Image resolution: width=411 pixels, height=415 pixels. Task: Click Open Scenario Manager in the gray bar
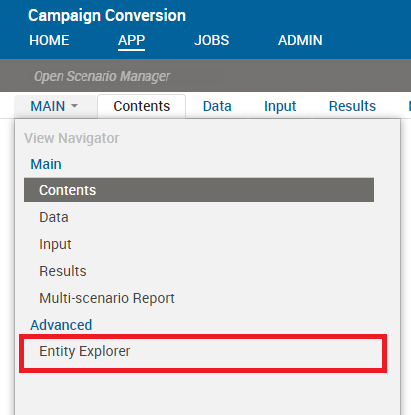(x=102, y=76)
